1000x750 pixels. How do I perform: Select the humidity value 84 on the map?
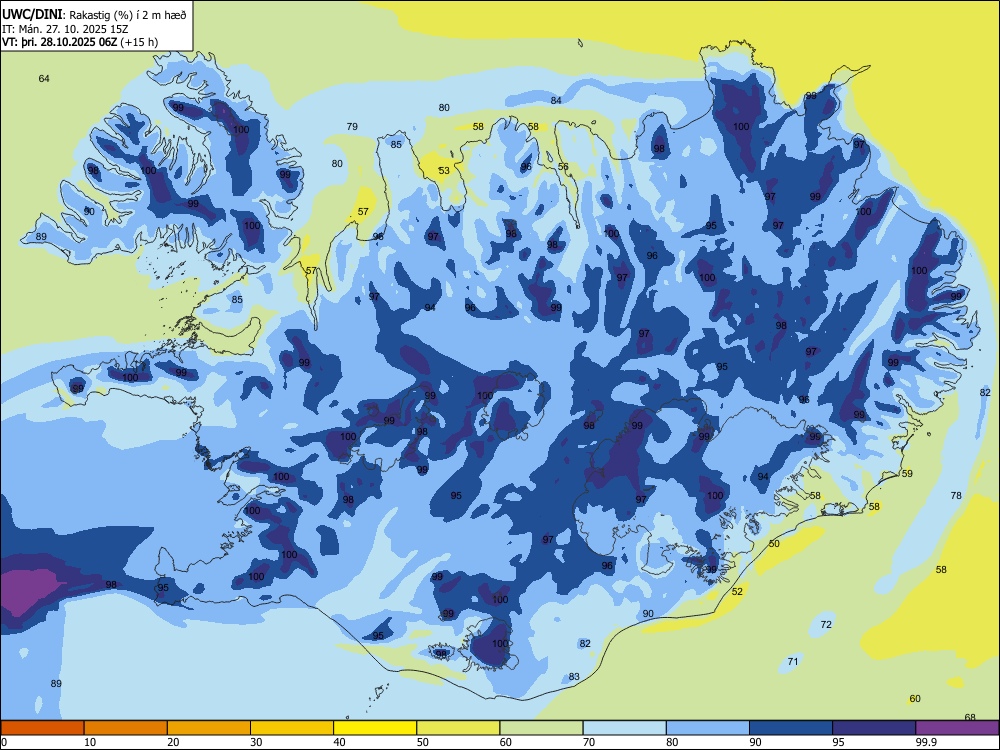point(556,100)
